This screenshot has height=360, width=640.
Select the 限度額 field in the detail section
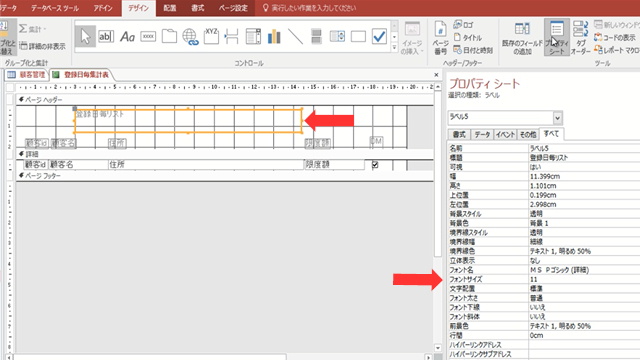[x=334, y=164]
